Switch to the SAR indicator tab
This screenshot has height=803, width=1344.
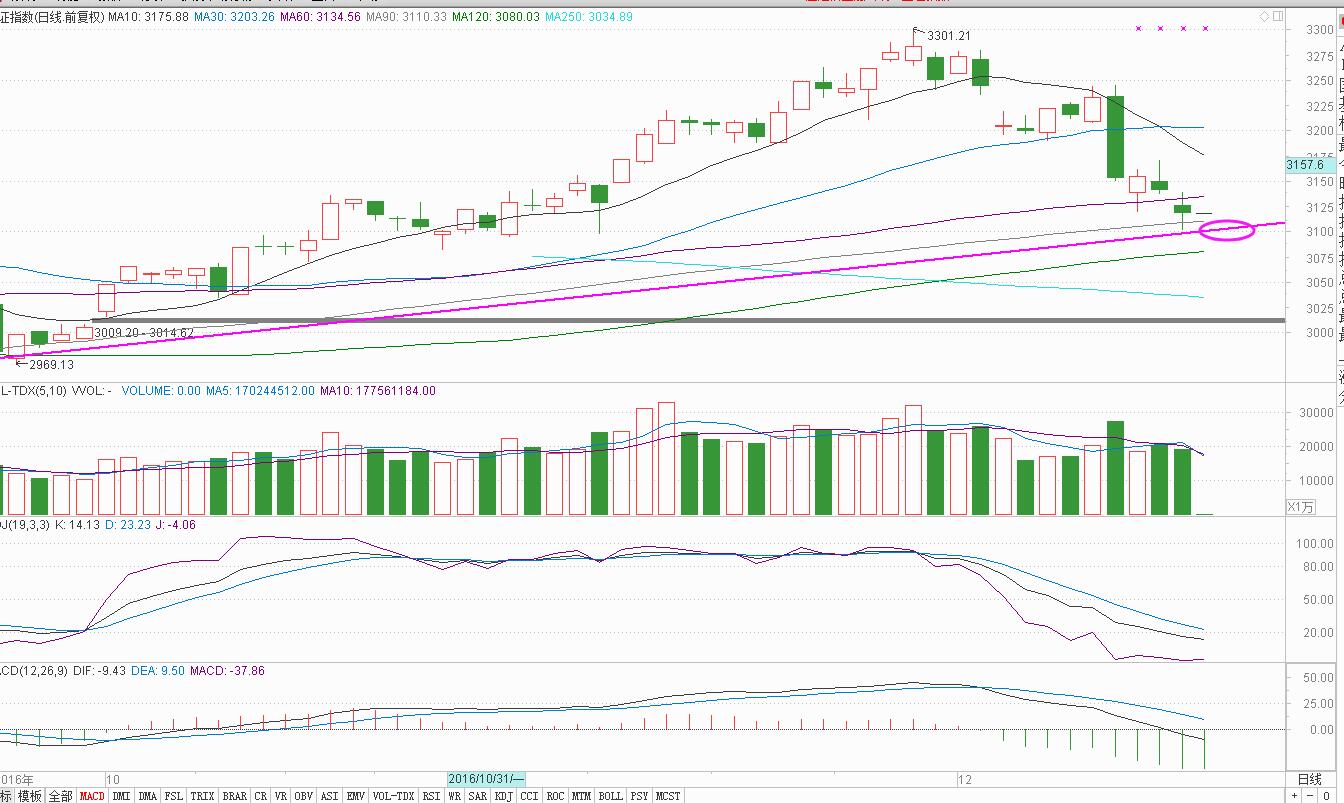(x=477, y=796)
